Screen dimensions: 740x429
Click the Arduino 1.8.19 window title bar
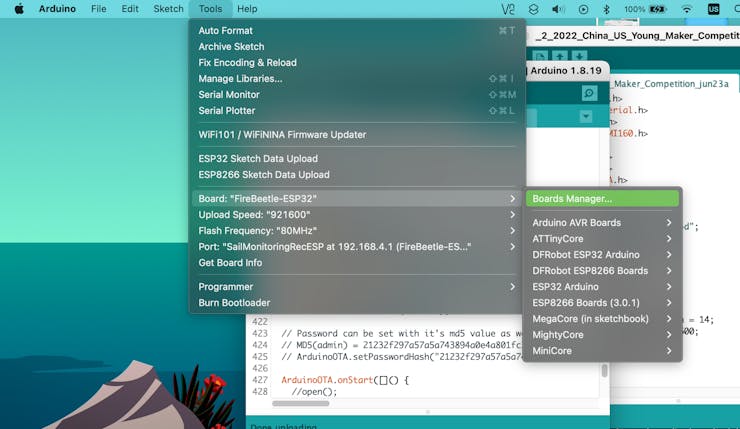click(566, 71)
